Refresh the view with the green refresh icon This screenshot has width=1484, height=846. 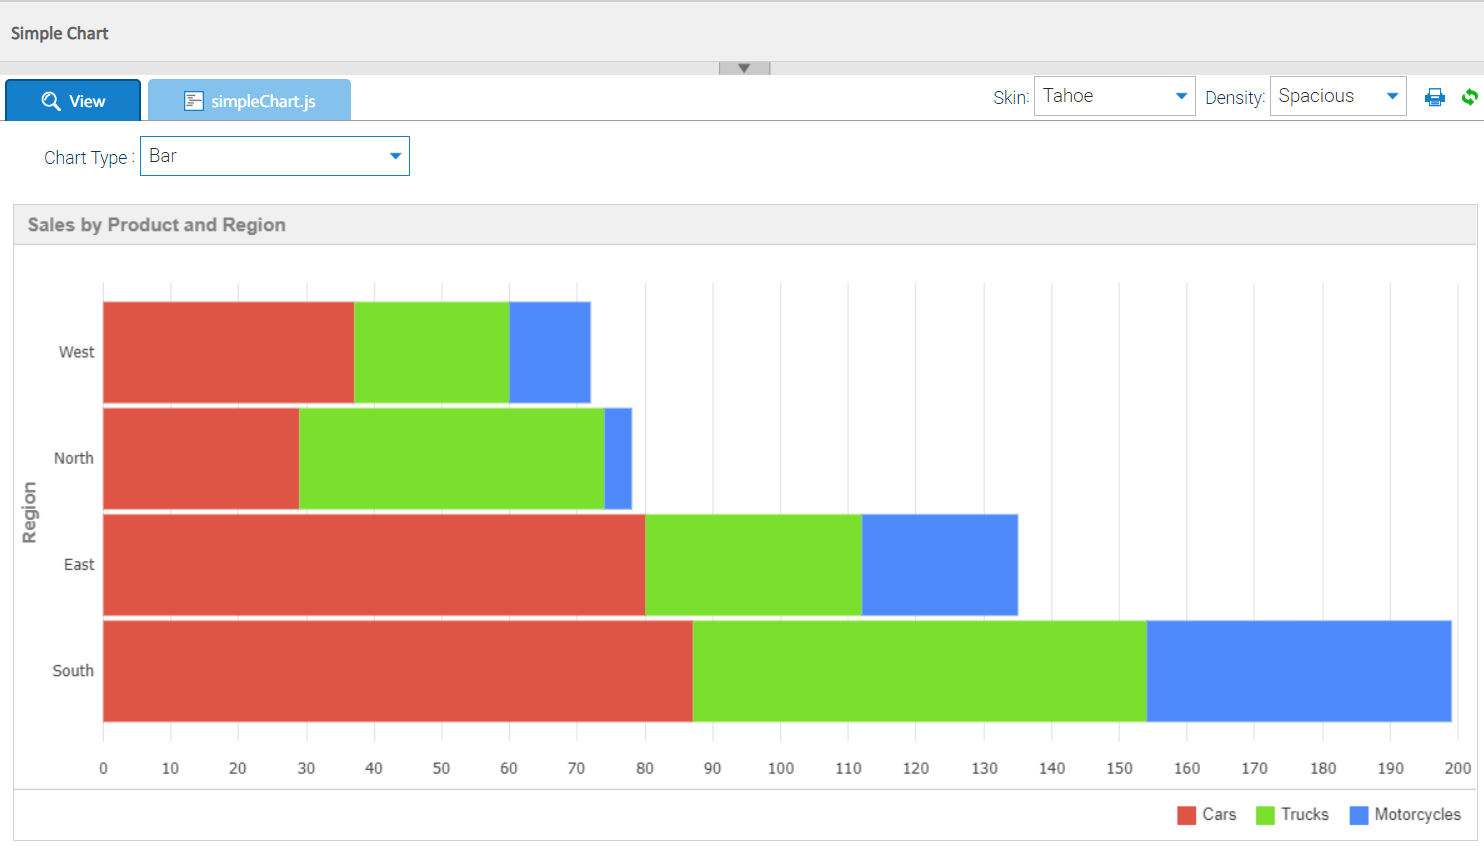pos(1470,96)
